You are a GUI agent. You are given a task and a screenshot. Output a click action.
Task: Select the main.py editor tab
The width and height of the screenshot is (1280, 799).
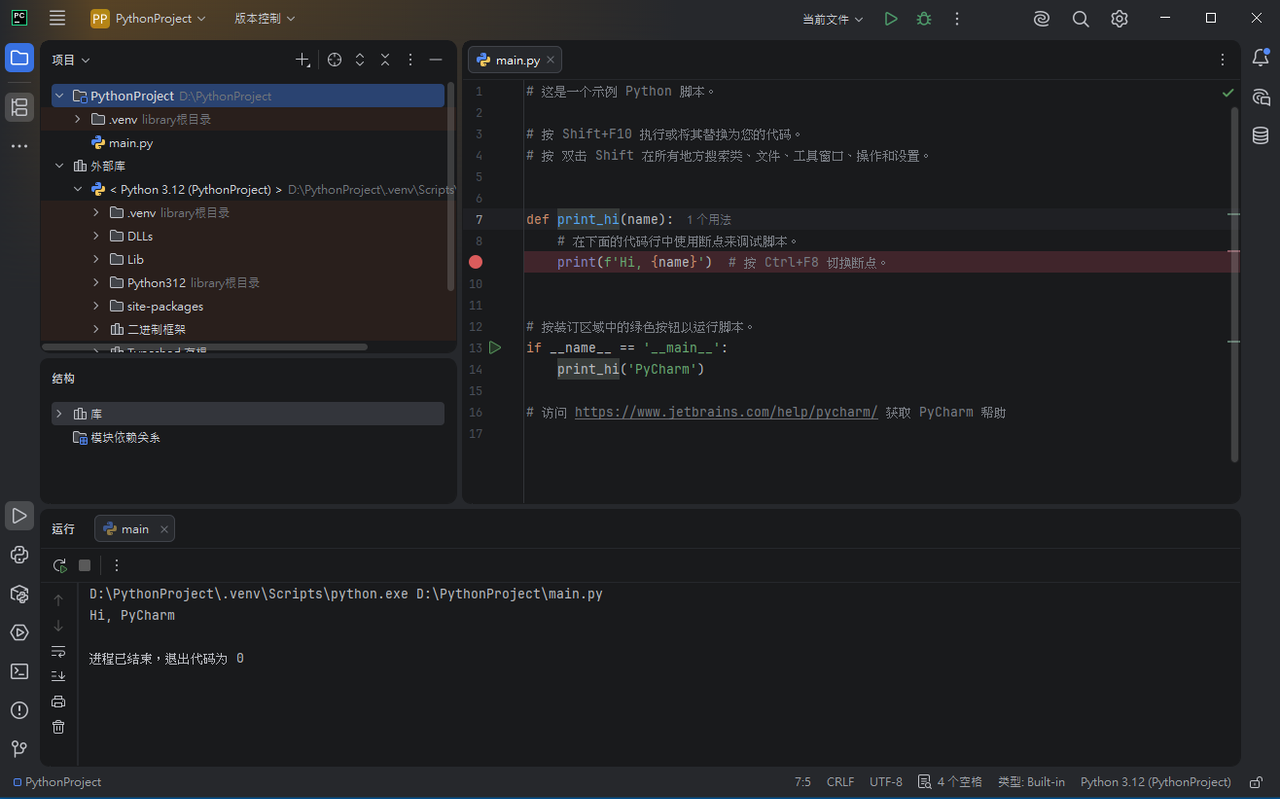(515, 60)
